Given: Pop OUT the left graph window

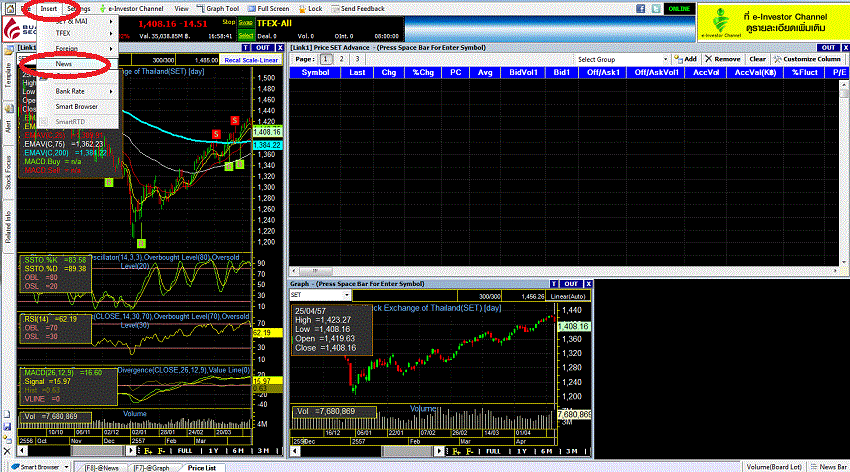Looking at the screenshot, I should tap(263, 48).
